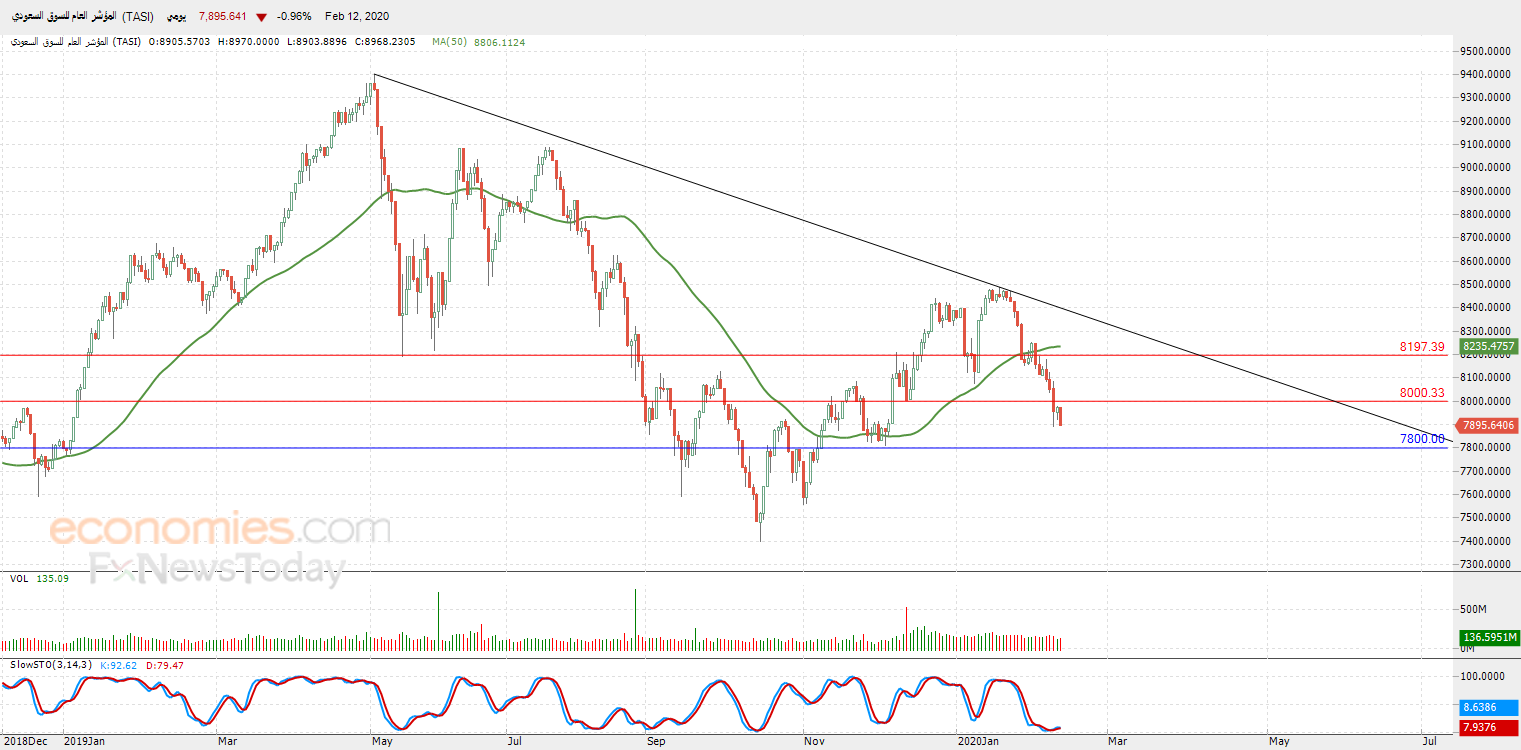
Task: Click the blue 8.6386 stochastic K tag
Action: 1488,706
